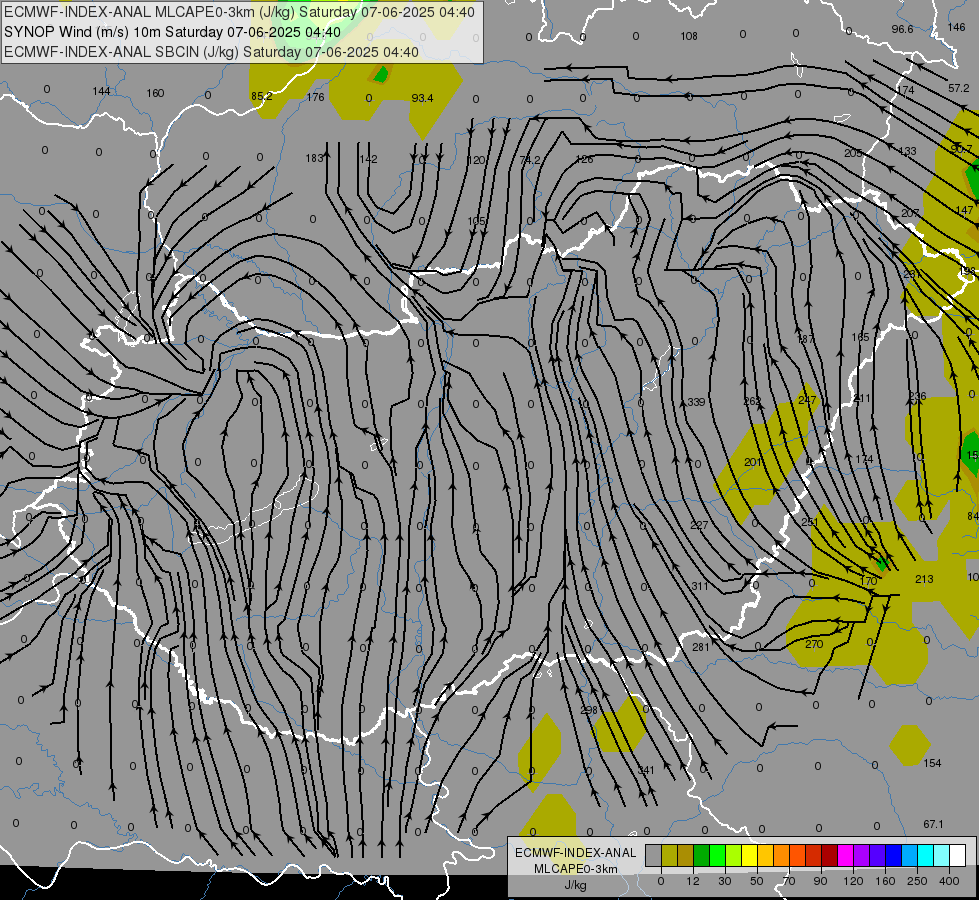Image resolution: width=979 pixels, height=900 pixels.
Task: Click the map value 85.2
Action: click(262, 96)
